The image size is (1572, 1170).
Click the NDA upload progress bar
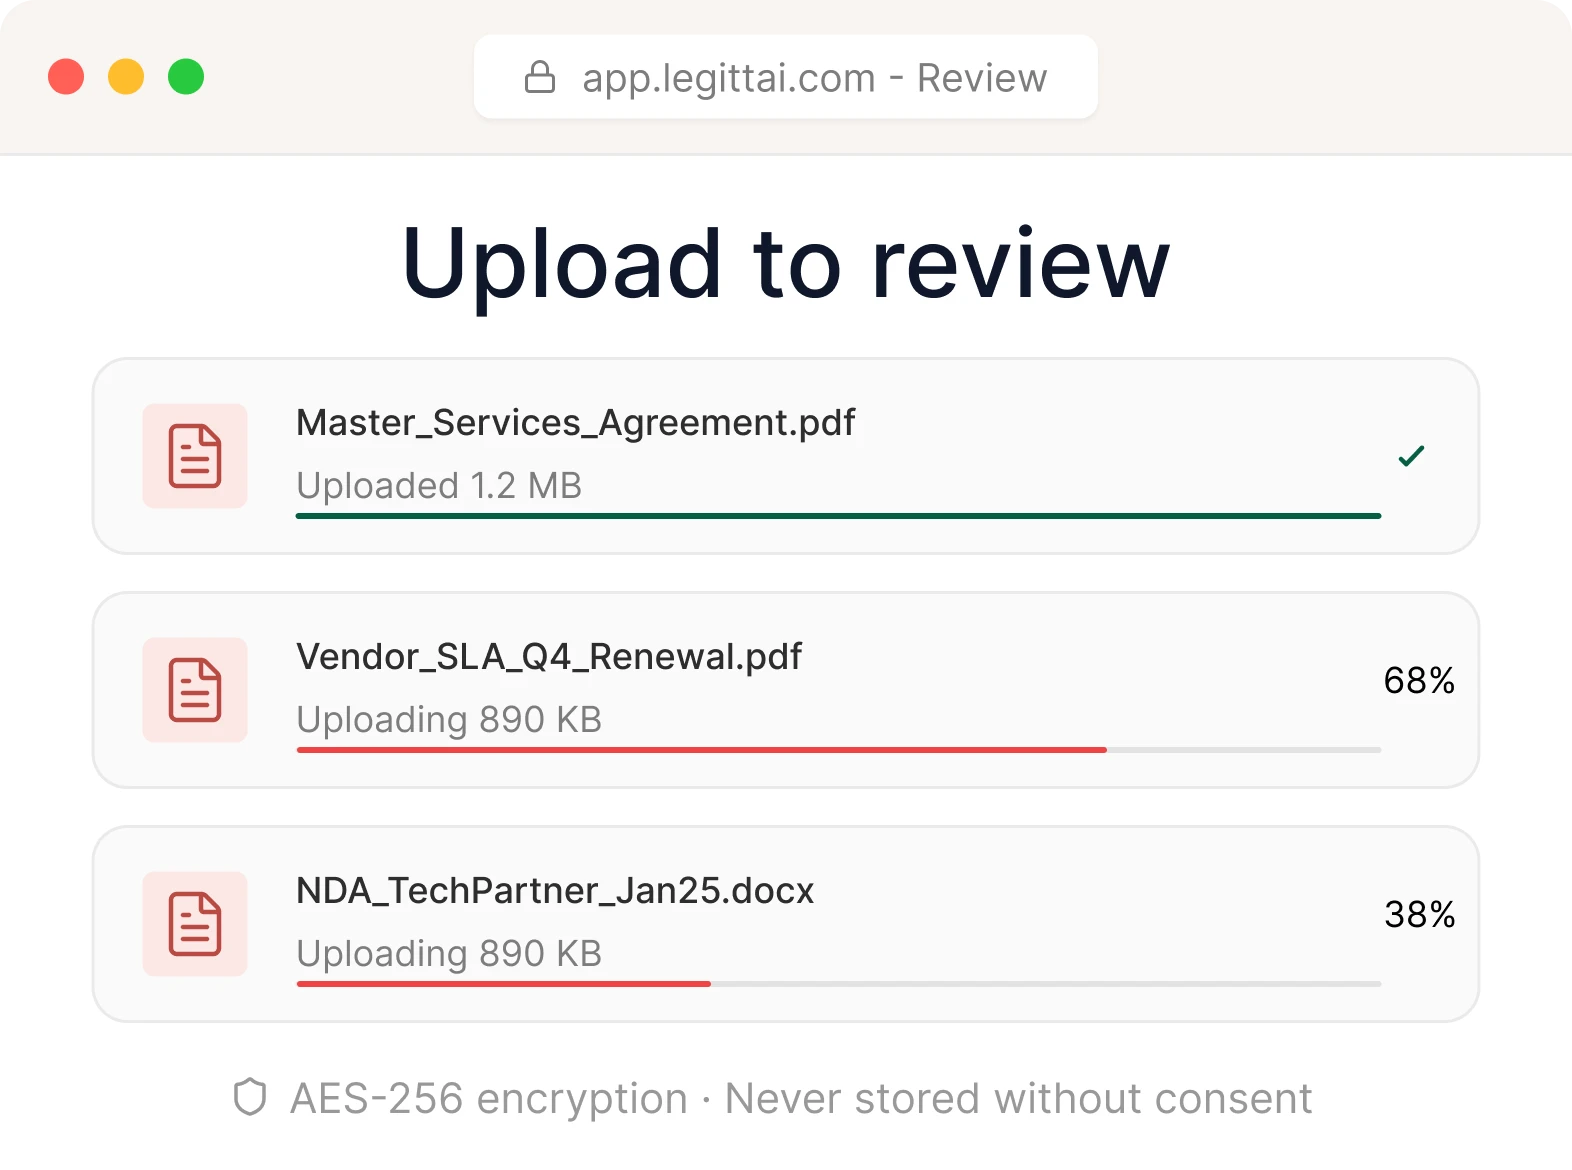(x=838, y=983)
